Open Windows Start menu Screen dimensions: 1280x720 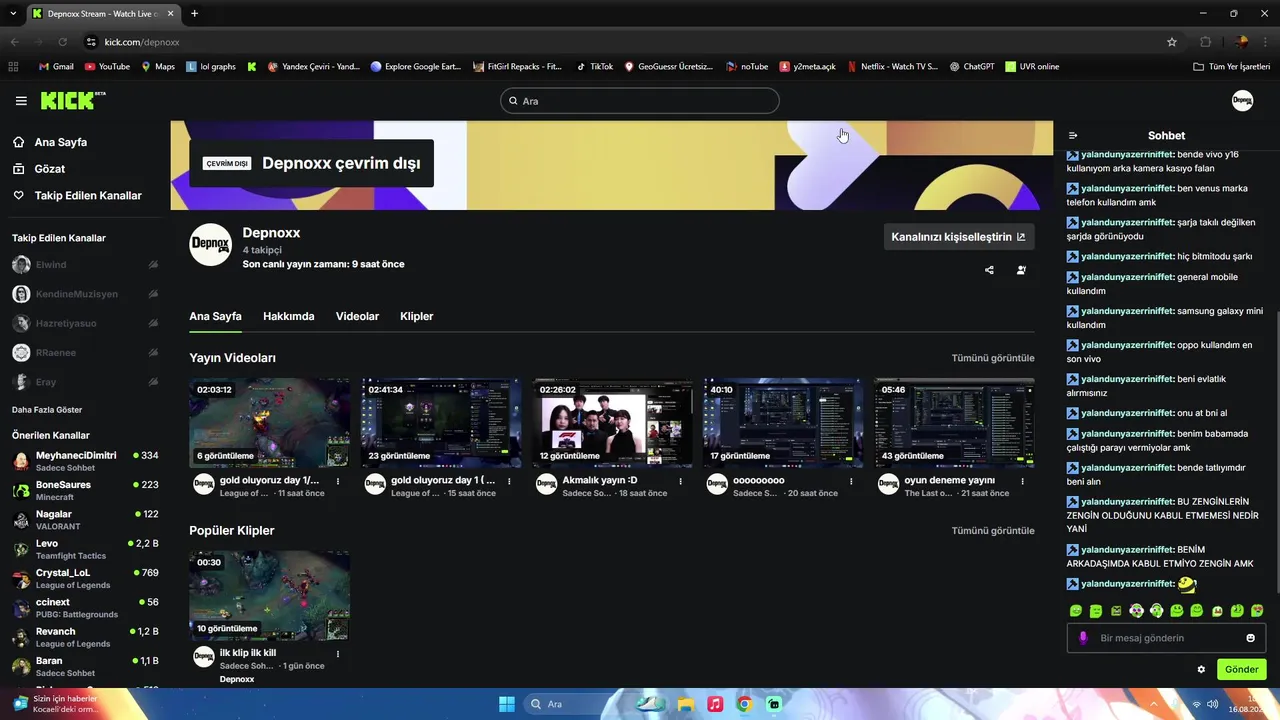pos(506,704)
